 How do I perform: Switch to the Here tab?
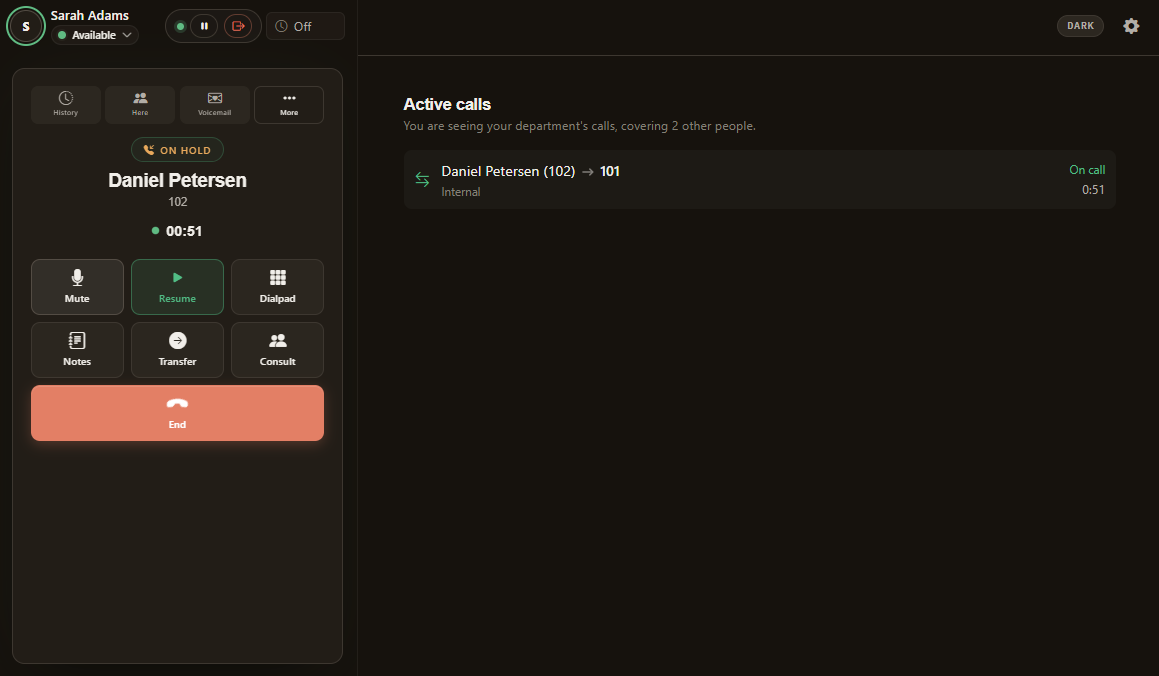[140, 104]
